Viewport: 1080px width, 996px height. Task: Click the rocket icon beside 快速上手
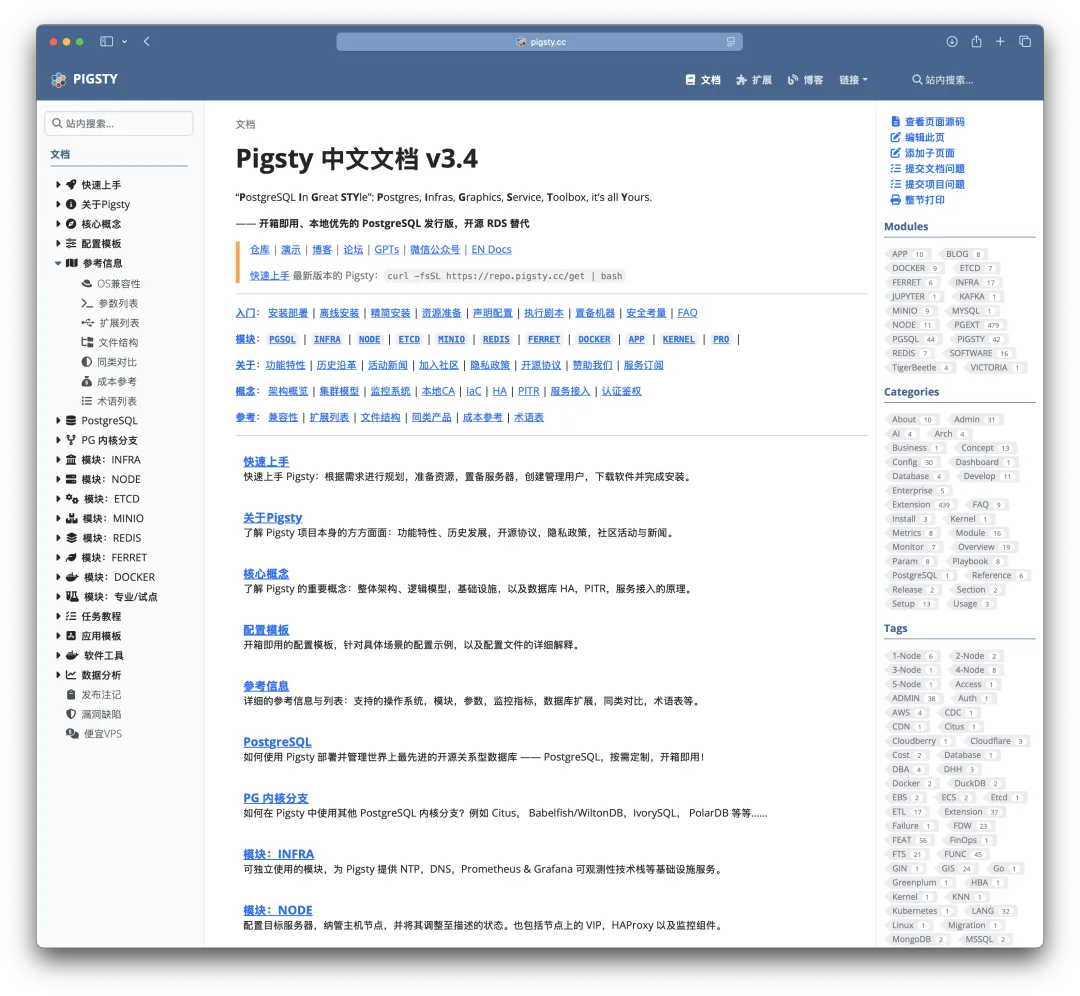[x=71, y=185]
